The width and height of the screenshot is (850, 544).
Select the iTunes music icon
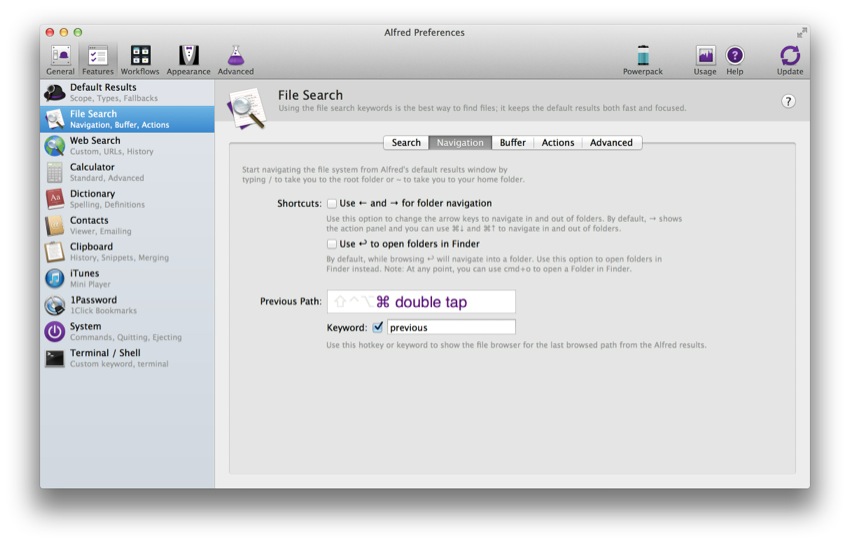(x=55, y=279)
